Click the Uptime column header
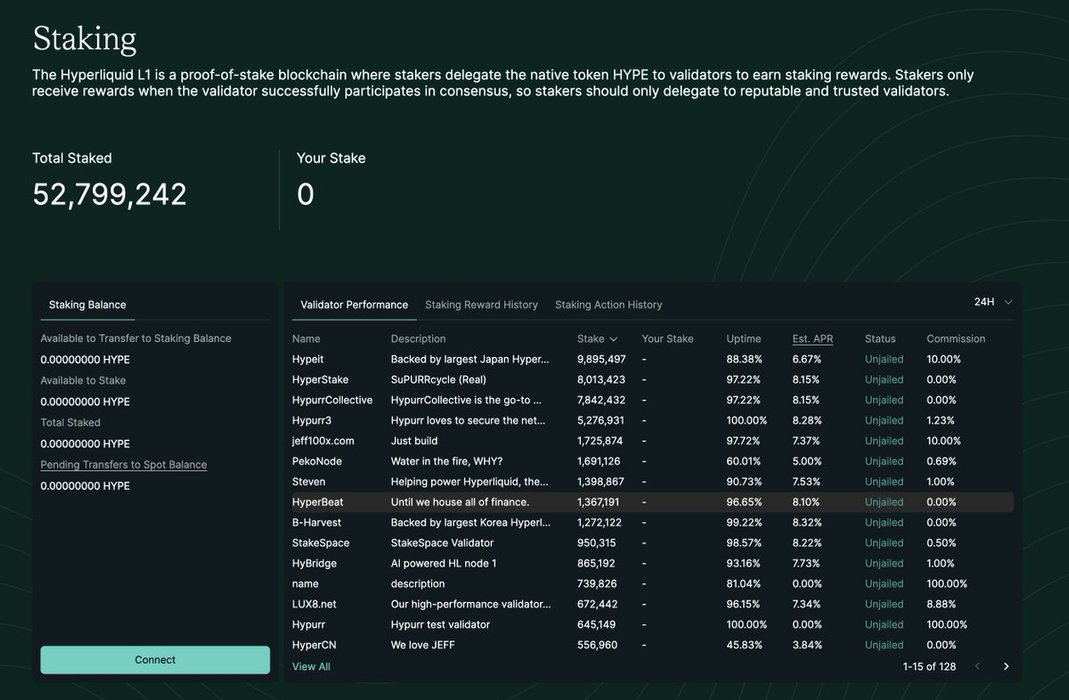 coord(743,339)
